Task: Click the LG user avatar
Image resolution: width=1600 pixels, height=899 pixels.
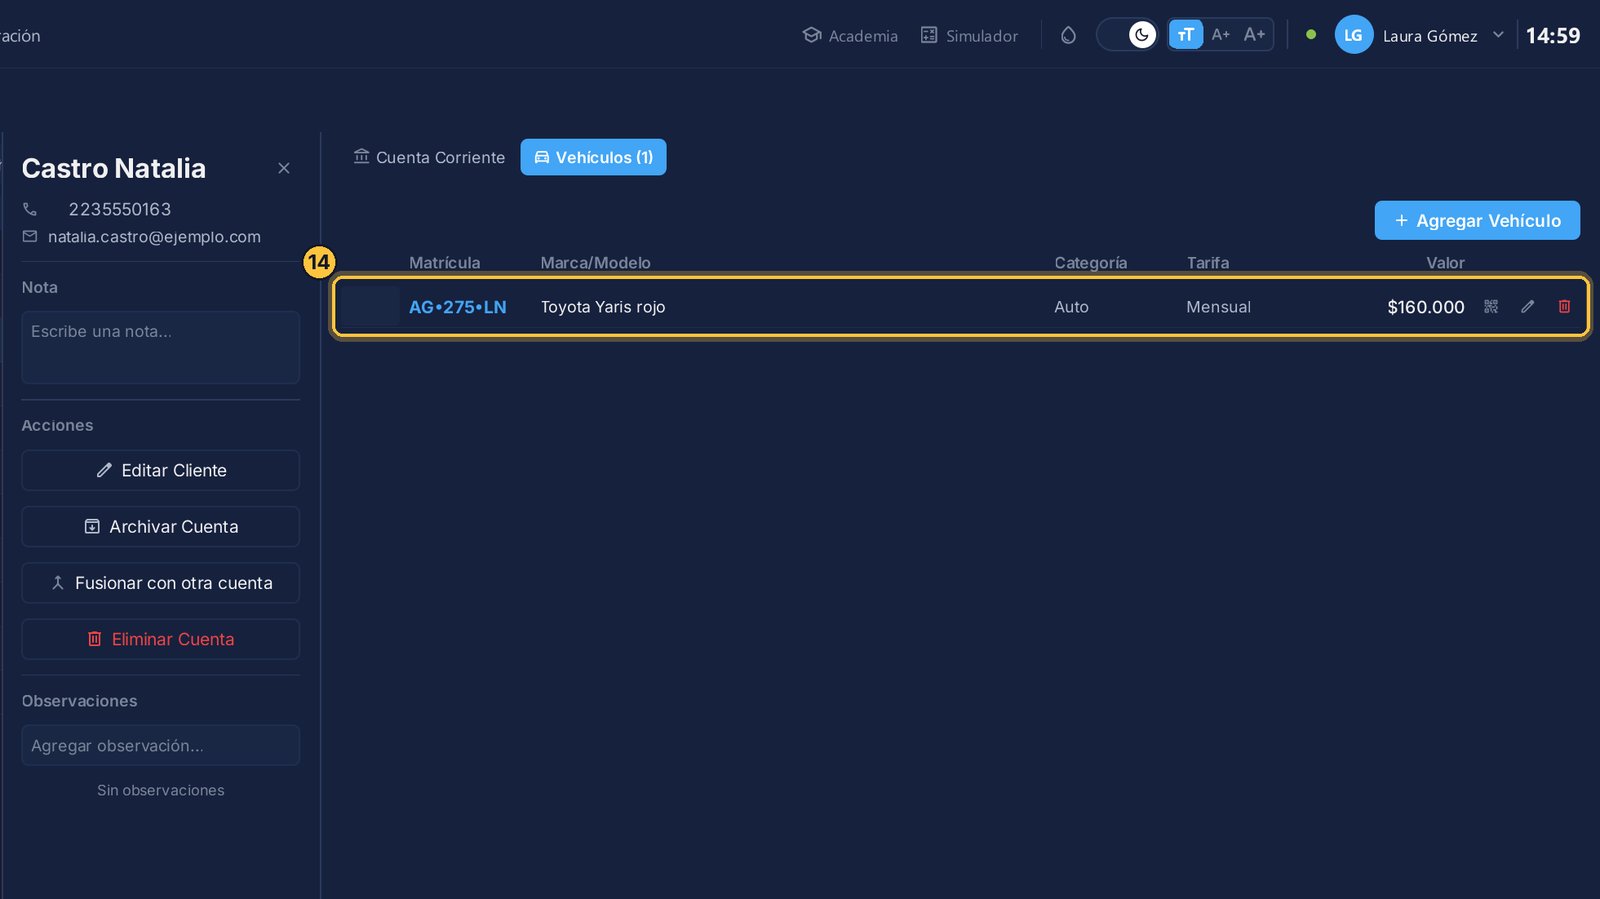Action: pyautogui.click(x=1353, y=35)
